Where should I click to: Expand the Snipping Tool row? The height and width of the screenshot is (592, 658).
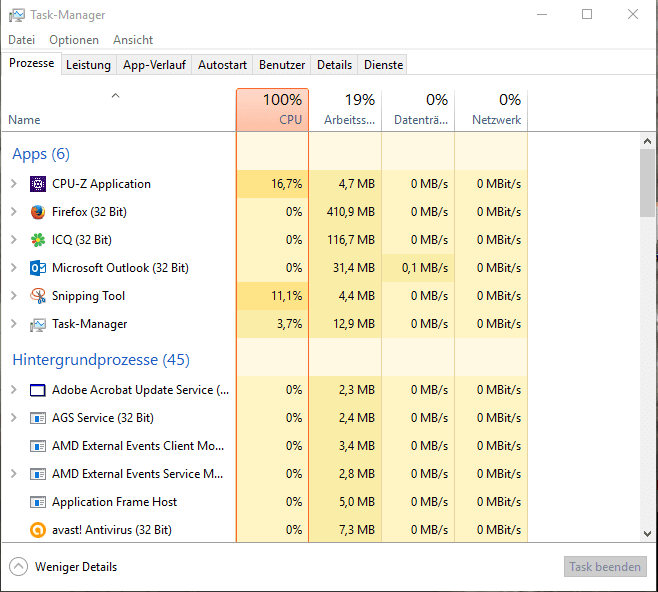pos(14,296)
